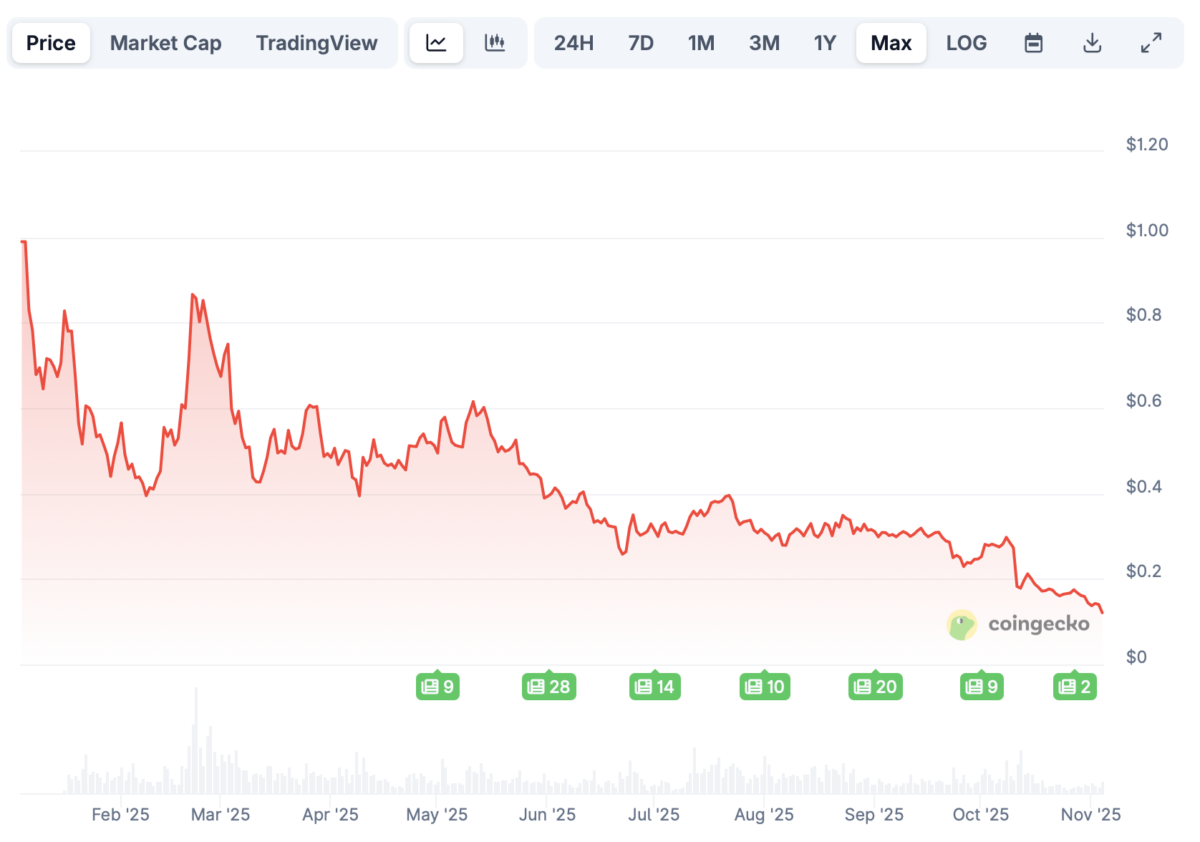
Task: Click the coingecko gecko logo
Action: point(961,624)
